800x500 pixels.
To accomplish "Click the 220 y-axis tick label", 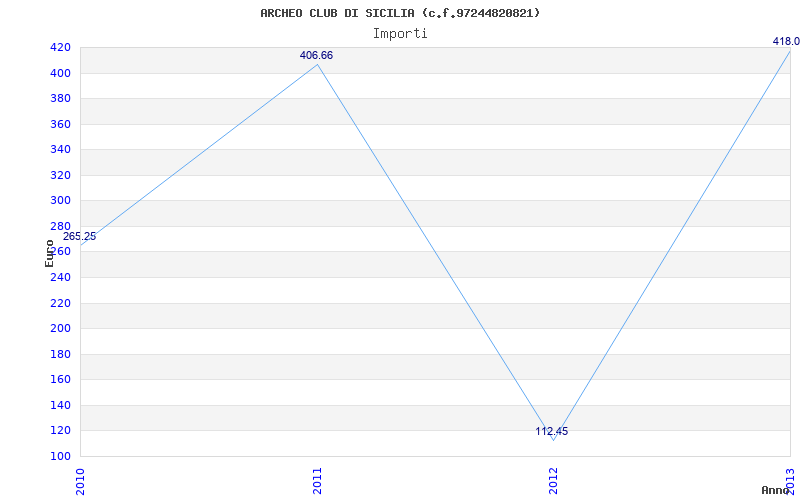I will click(60, 304).
